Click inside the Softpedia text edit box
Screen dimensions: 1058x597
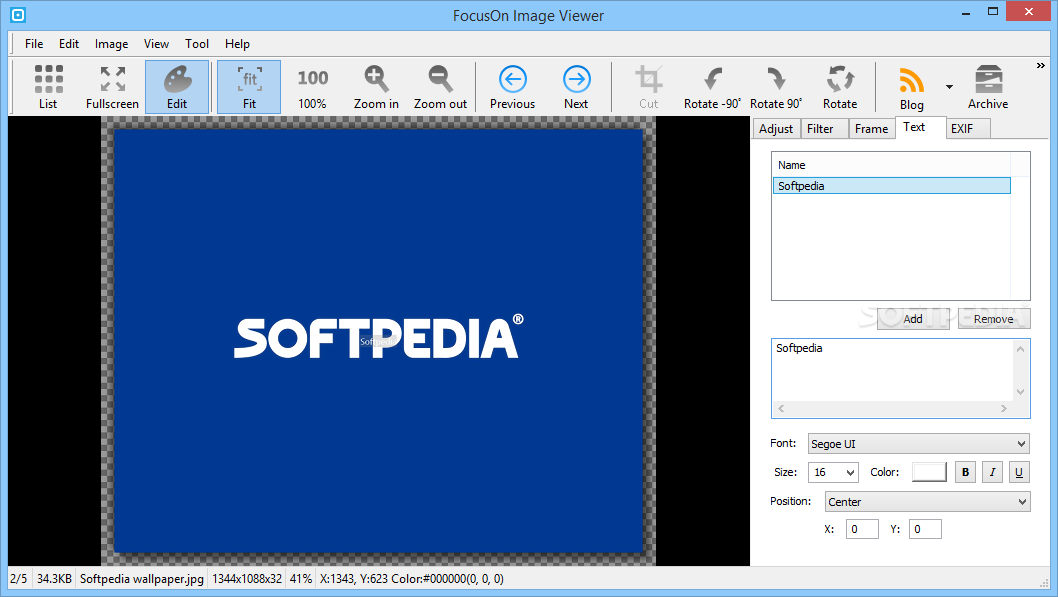[892, 370]
